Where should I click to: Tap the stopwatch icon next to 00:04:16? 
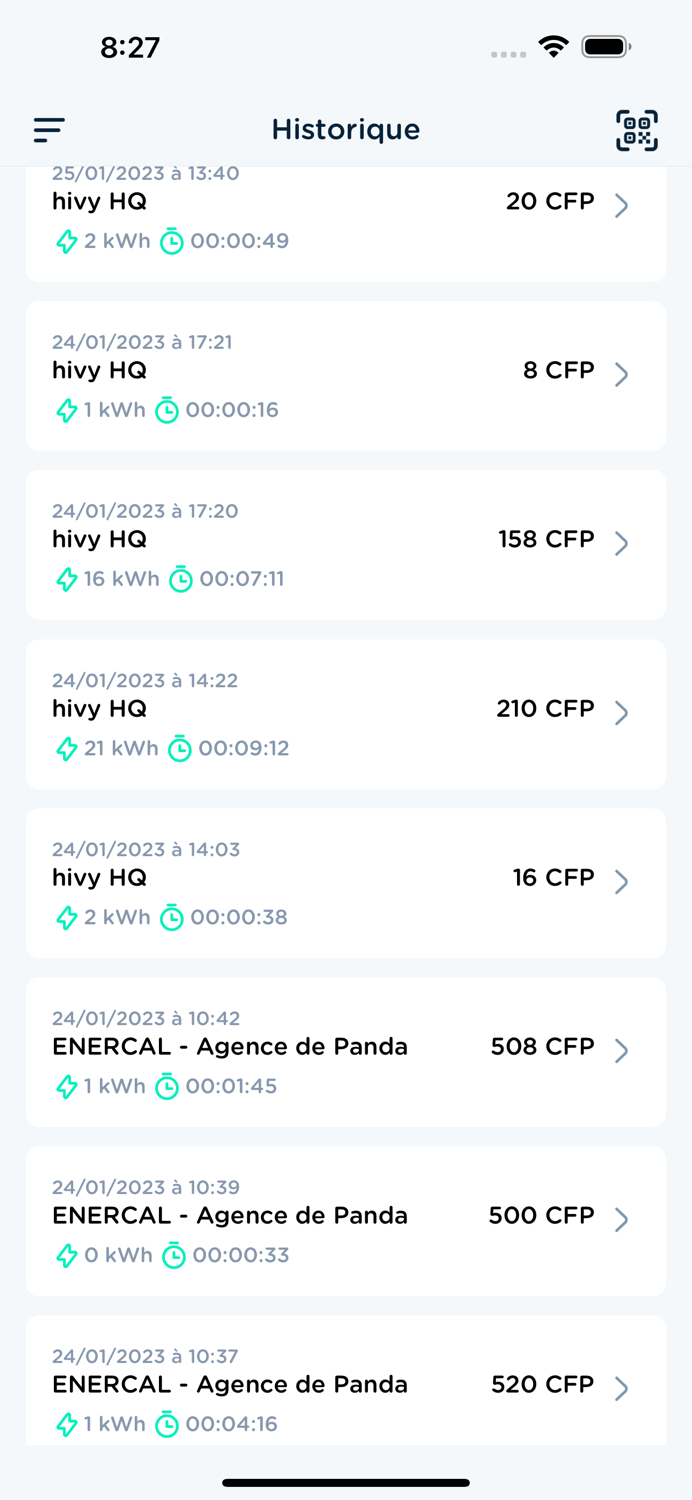pyautogui.click(x=167, y=1425)
